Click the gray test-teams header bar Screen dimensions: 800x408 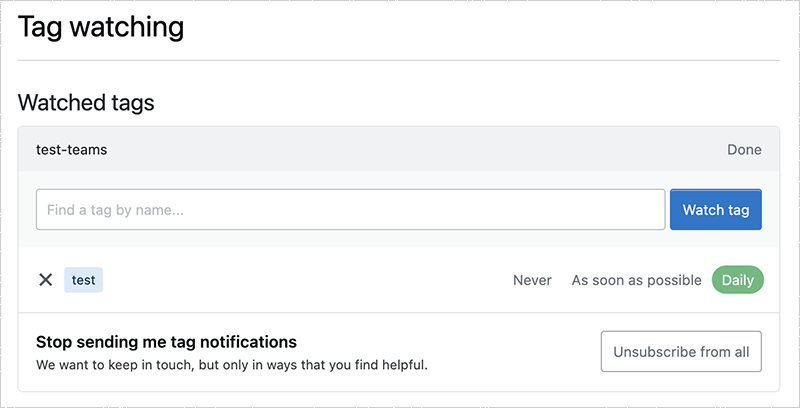pyautogui.click(x=400, y=150)
